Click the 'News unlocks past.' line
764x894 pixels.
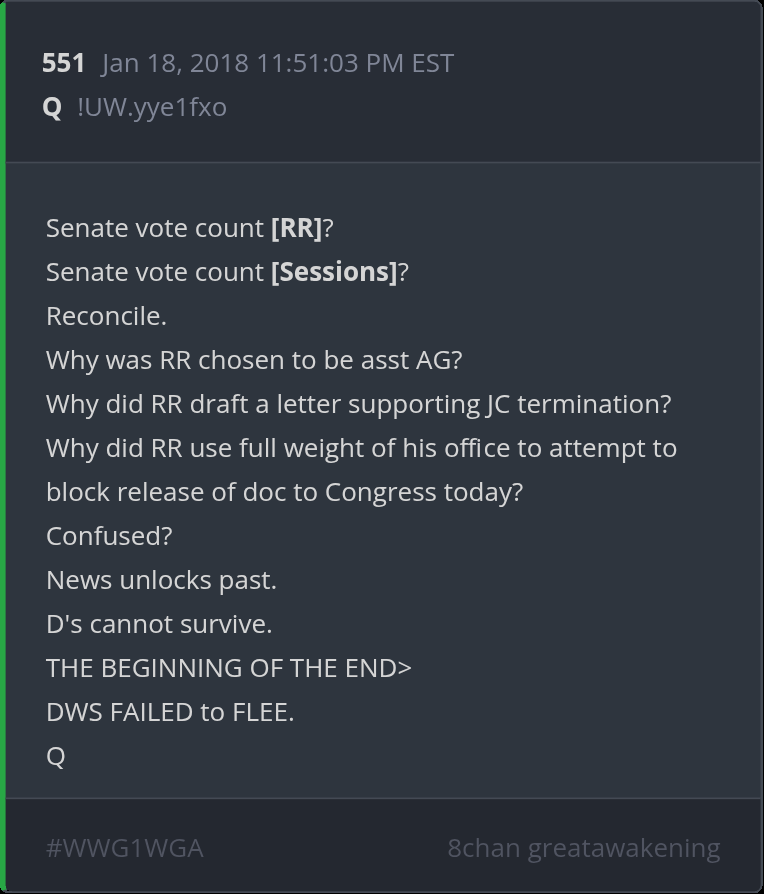pos(161,580)
